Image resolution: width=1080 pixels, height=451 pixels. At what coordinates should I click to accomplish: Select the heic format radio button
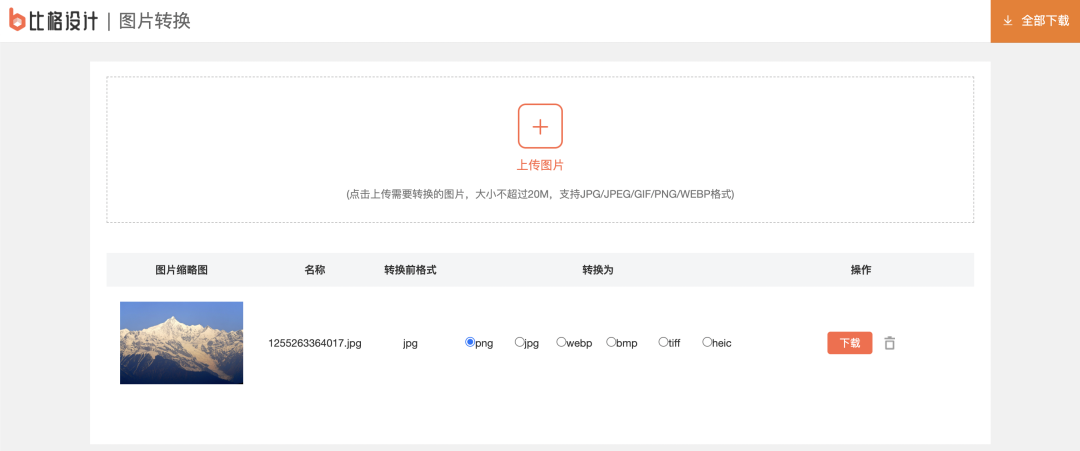(x=707, y=342)
